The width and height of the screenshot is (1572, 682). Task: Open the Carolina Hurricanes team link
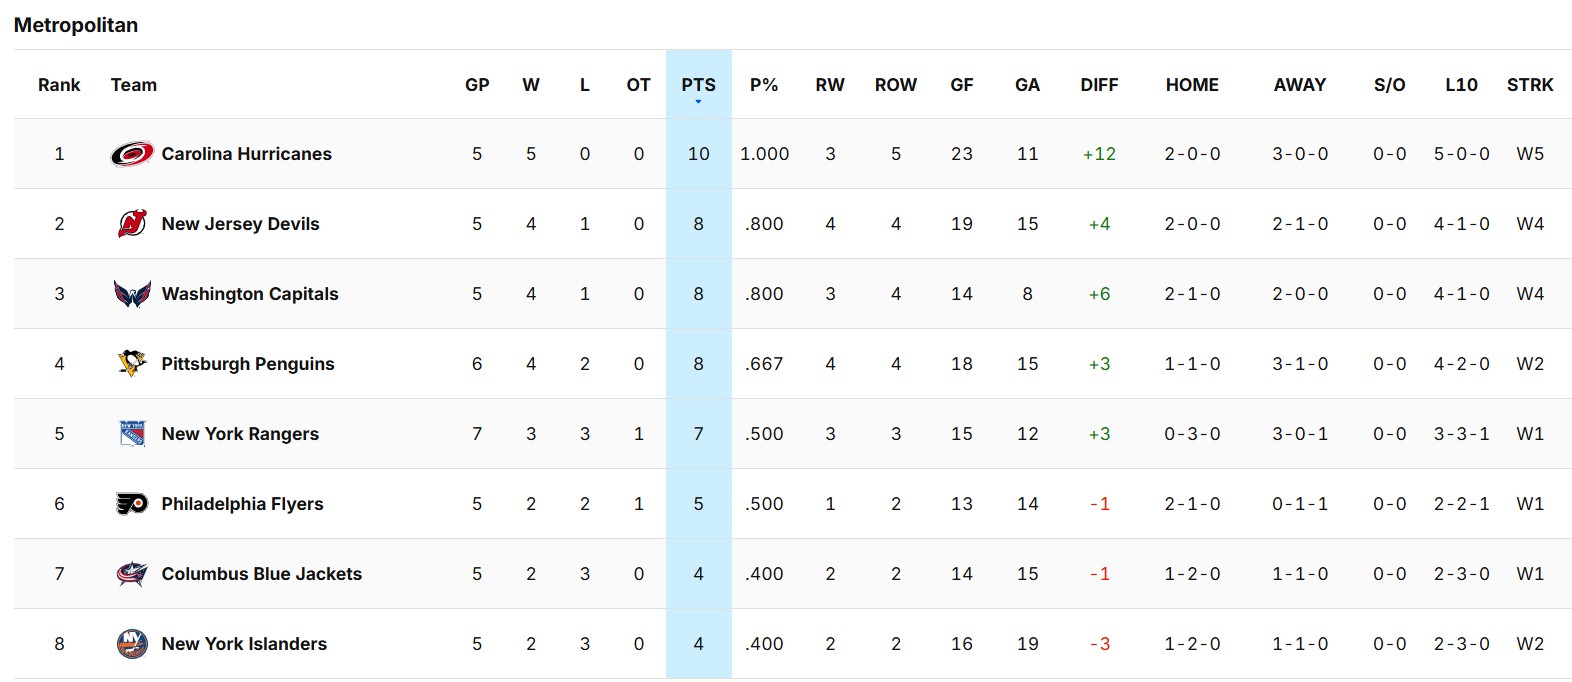pyautogui.click(x=247, y=154)
